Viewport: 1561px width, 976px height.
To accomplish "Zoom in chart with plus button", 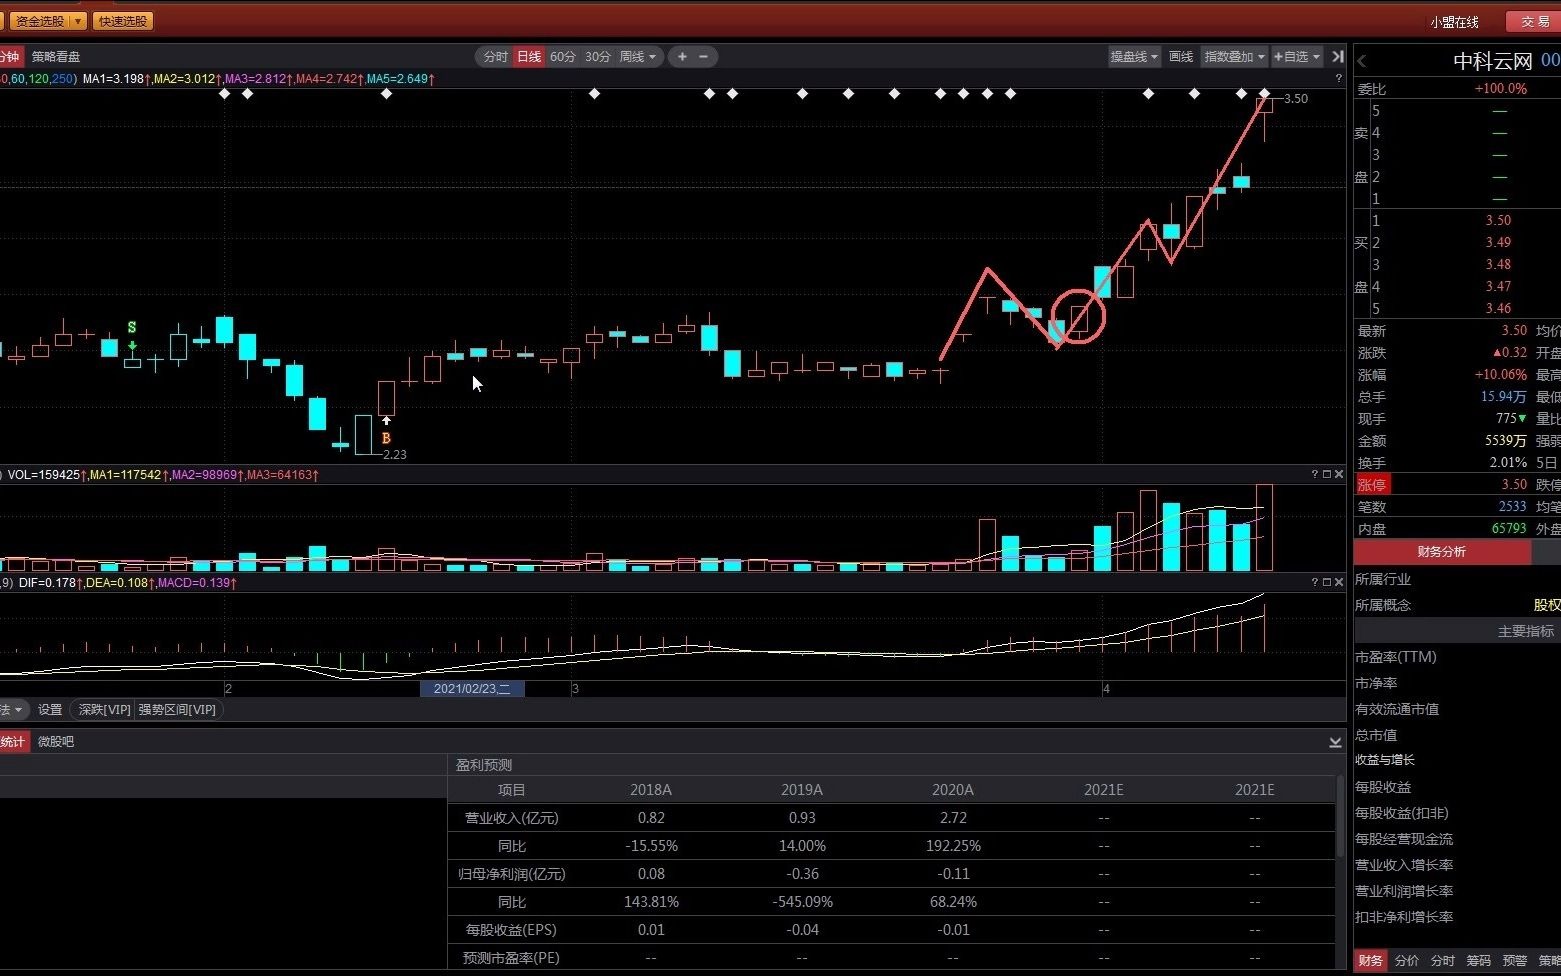I will [x=682, y=57].
